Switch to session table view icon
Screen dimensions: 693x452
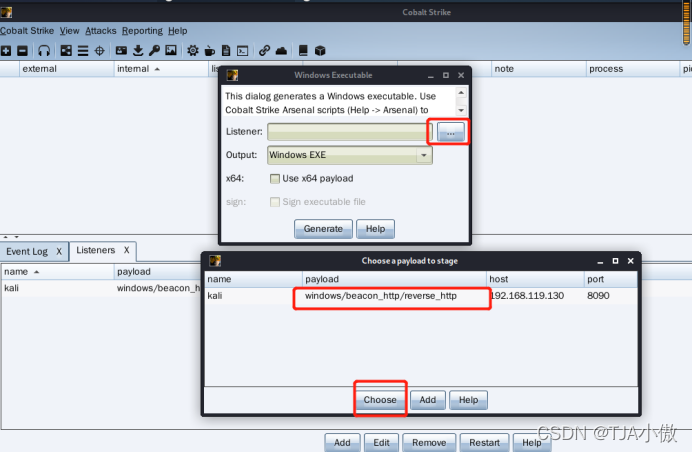(83, 51)
